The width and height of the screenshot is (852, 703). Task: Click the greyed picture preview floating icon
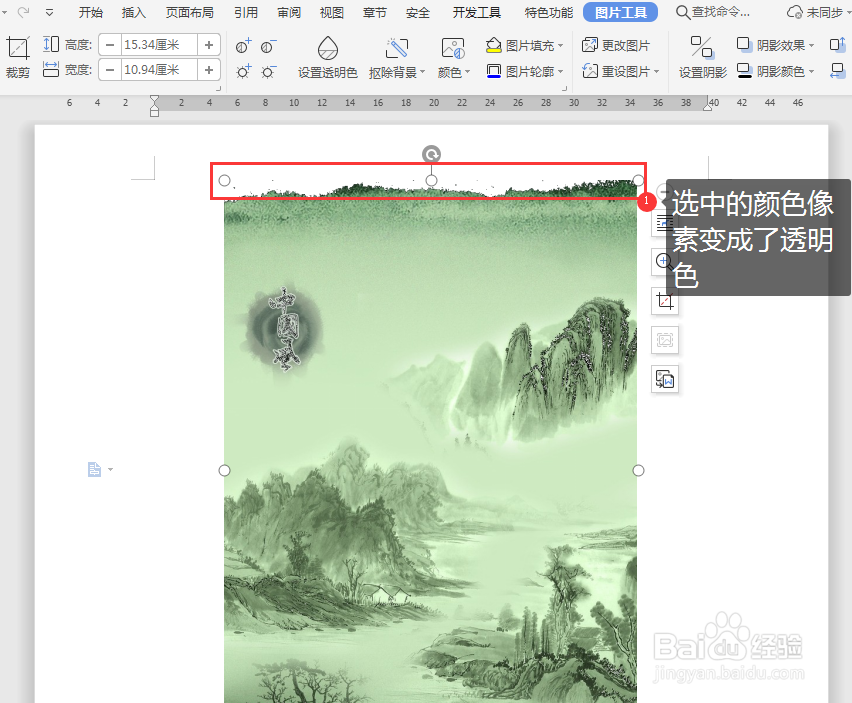(x=665, y=340)
